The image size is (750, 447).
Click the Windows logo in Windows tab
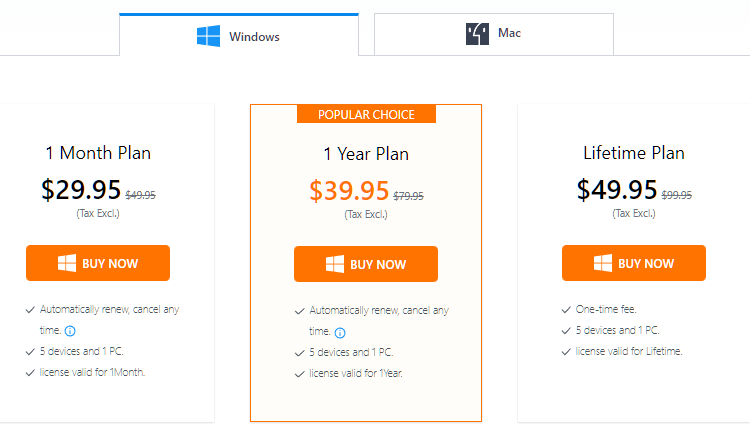point(209,36)
